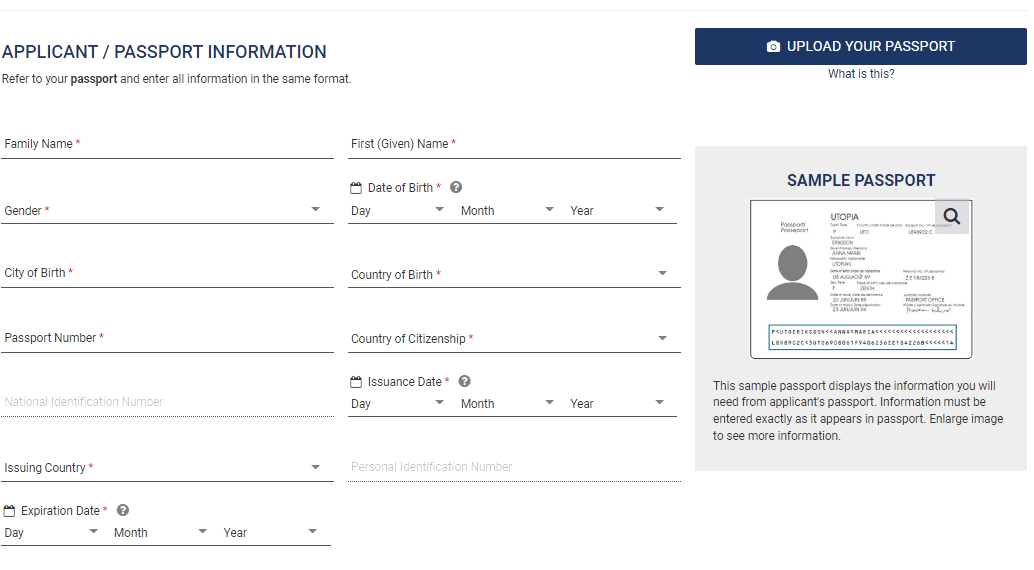Click the Date of Birth help icon
The image size is (1034, 570).
click(x=456, y=187)
